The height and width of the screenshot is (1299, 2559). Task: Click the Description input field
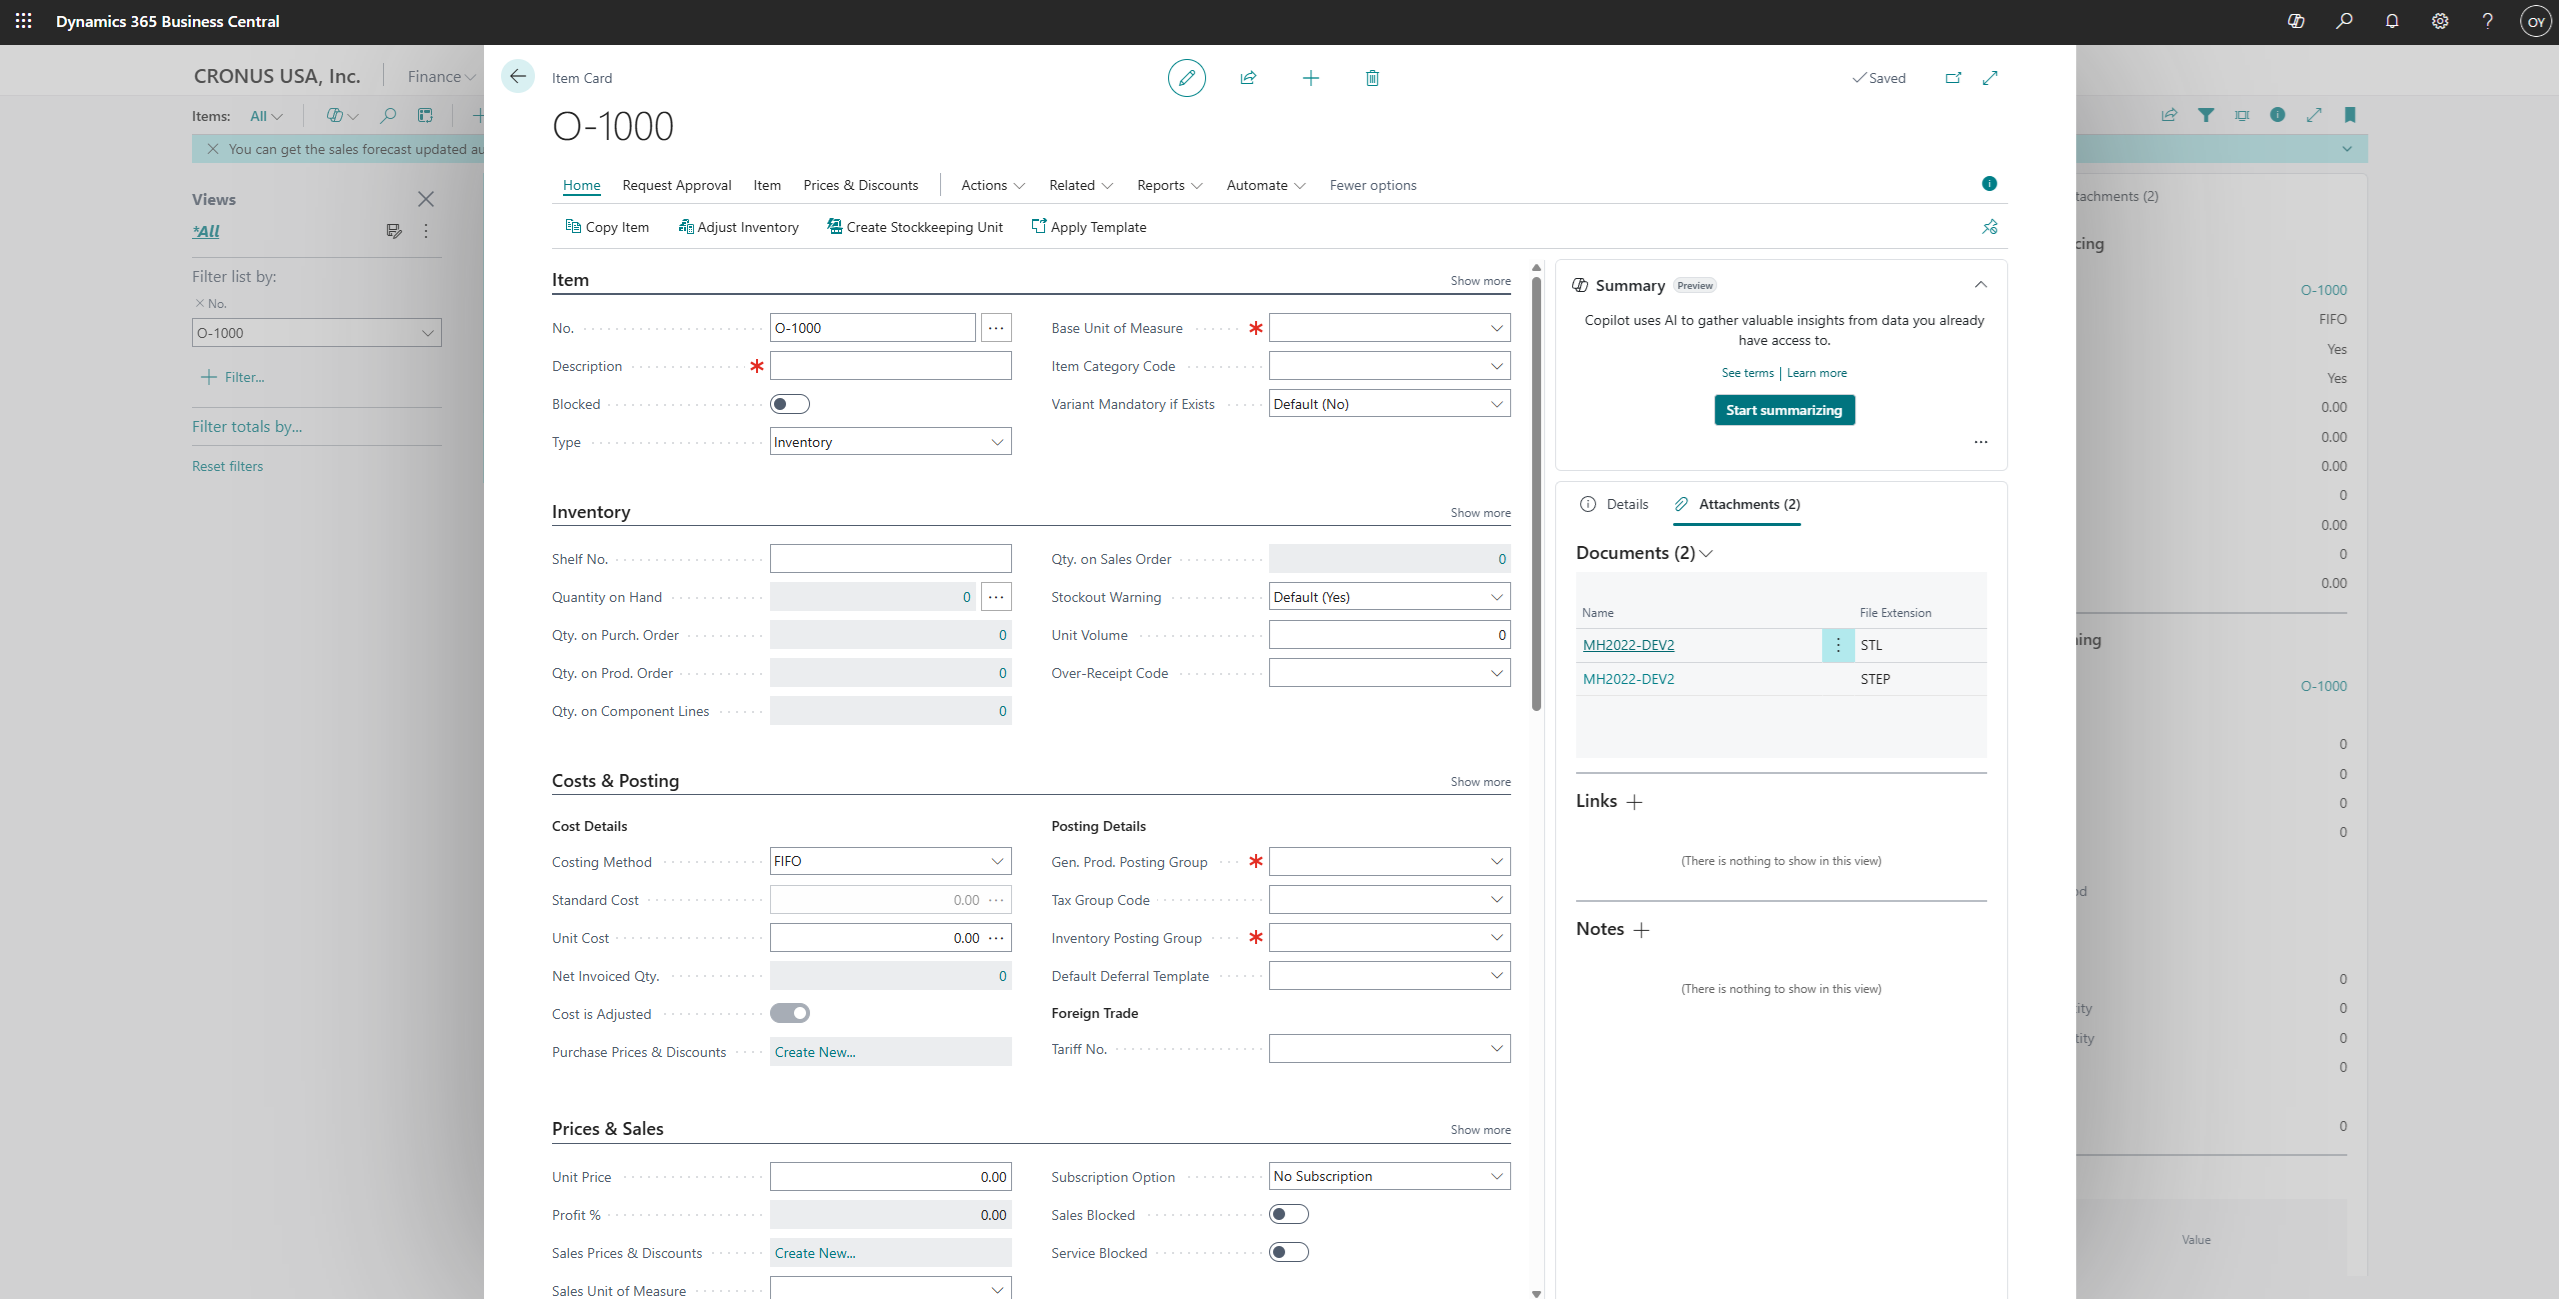tap(890, 366)
